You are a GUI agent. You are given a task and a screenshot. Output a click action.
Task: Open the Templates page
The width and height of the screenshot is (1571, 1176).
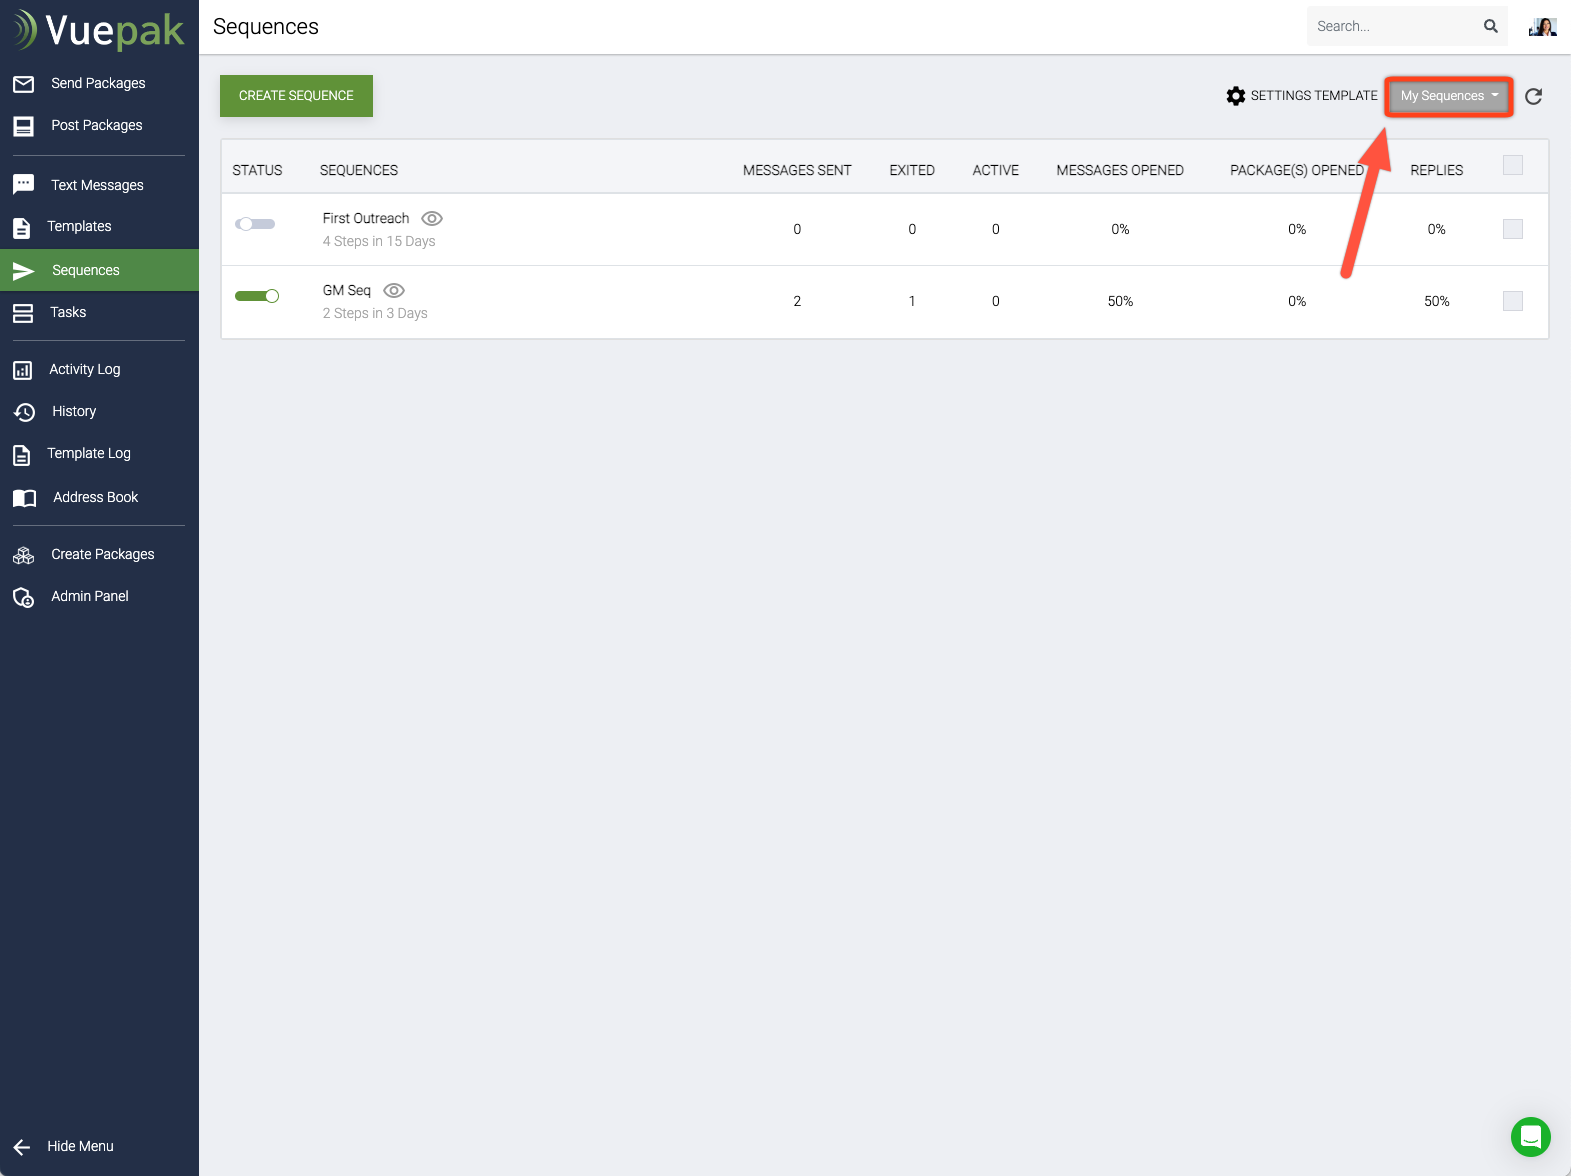(x=79, y=226)
